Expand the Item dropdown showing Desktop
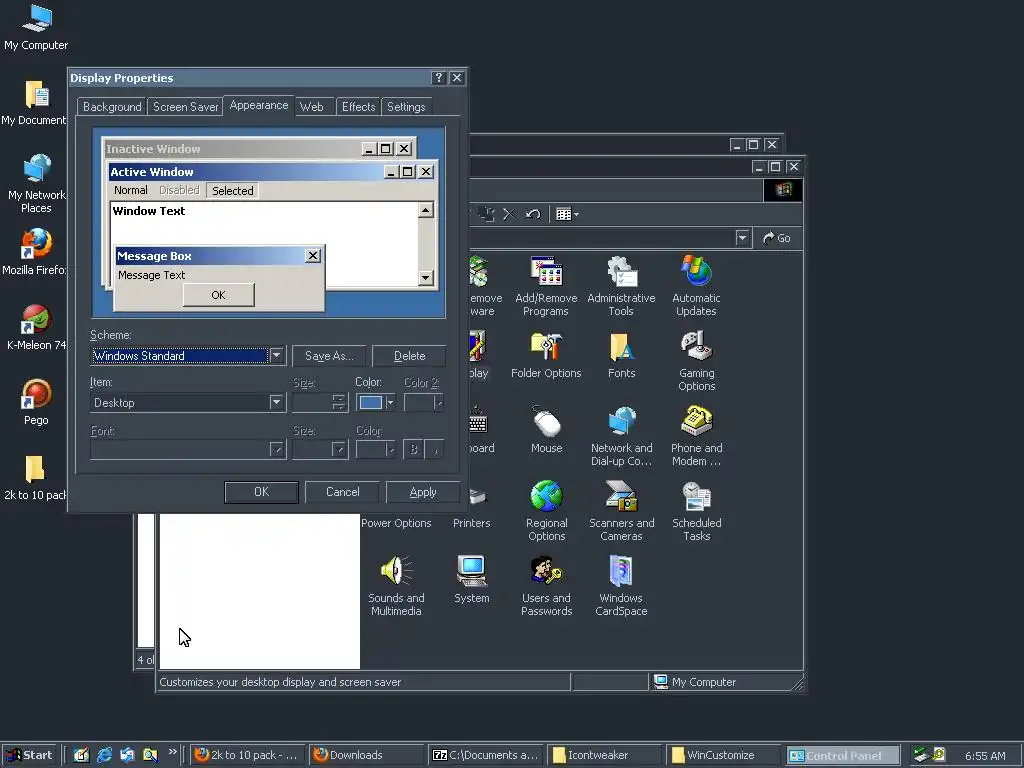Screen dimensions: 1024x768 pyautogui.click(x=276, y=402)
